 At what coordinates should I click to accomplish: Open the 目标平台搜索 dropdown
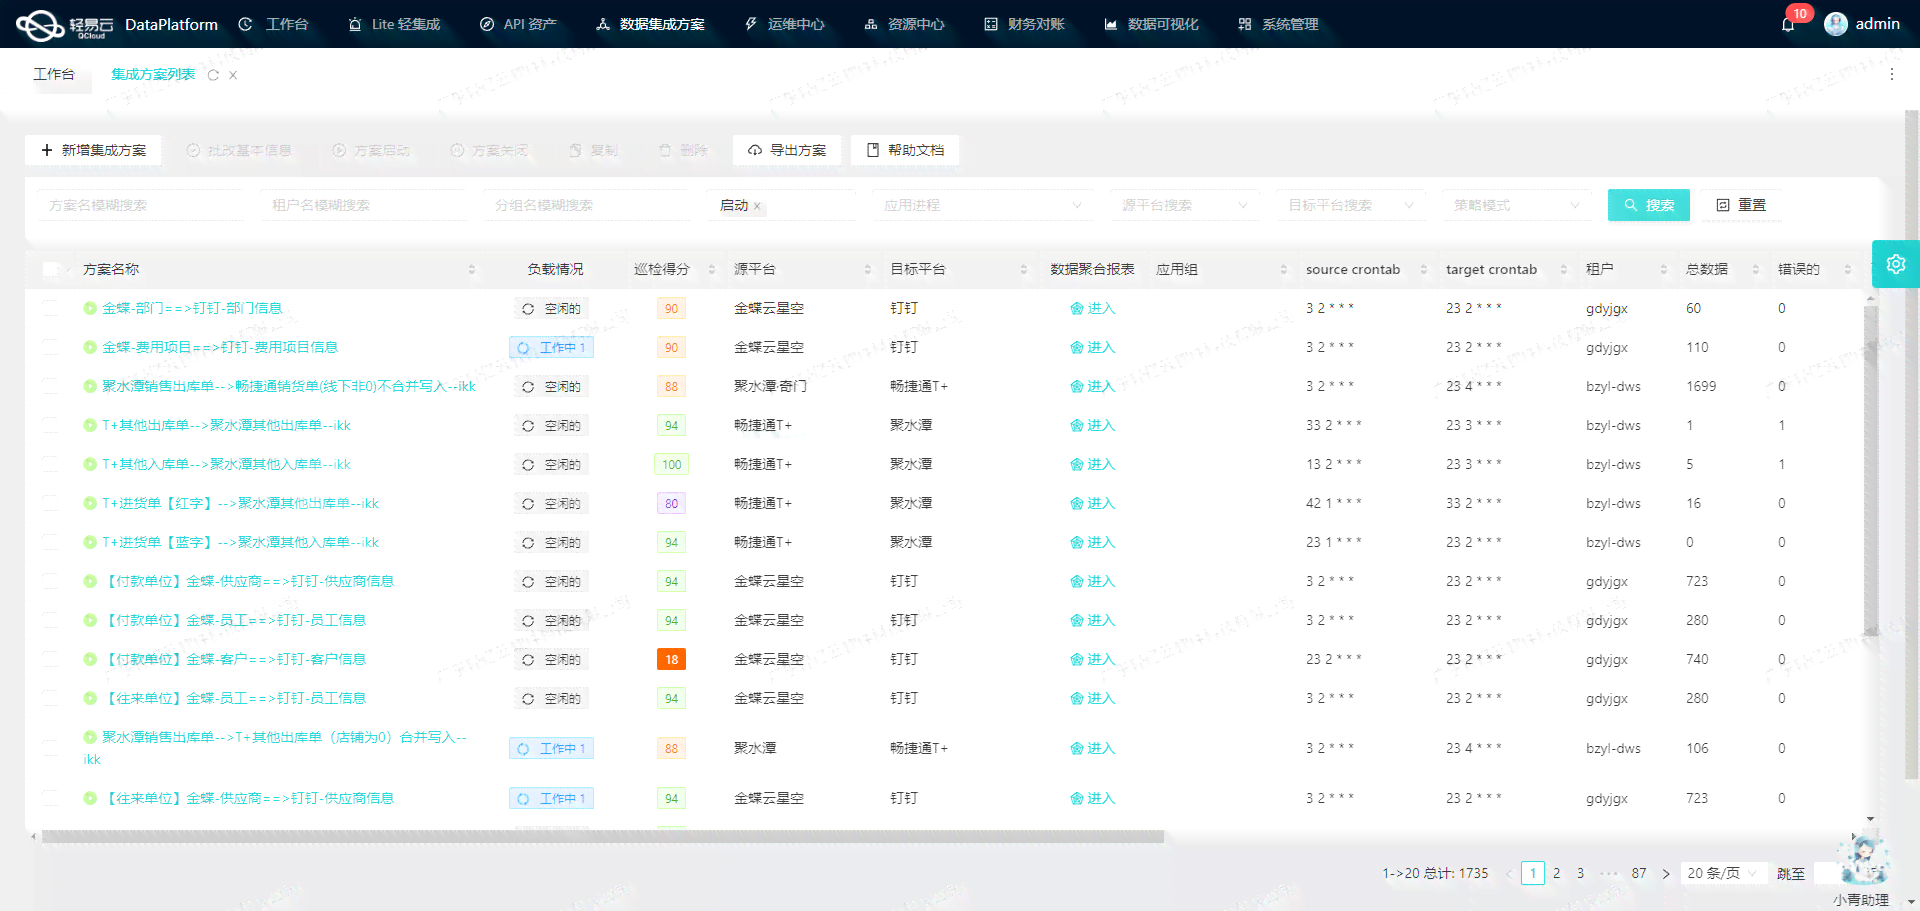coord(1350,205)
